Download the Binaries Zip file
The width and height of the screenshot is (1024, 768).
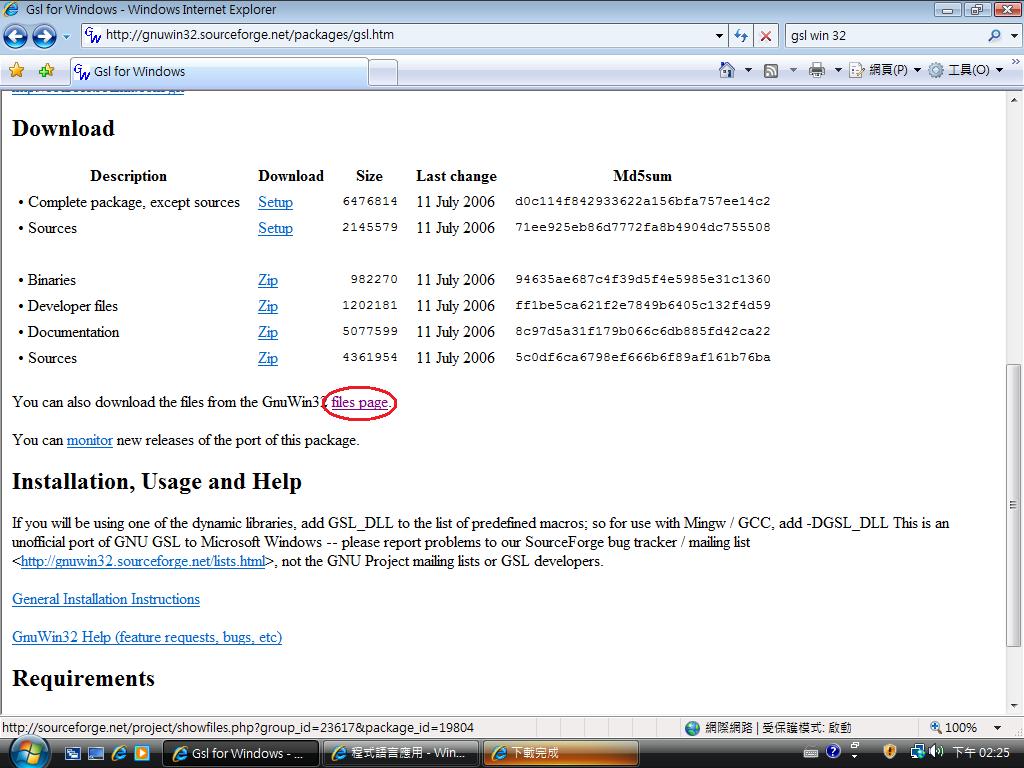tap(267, 280)
